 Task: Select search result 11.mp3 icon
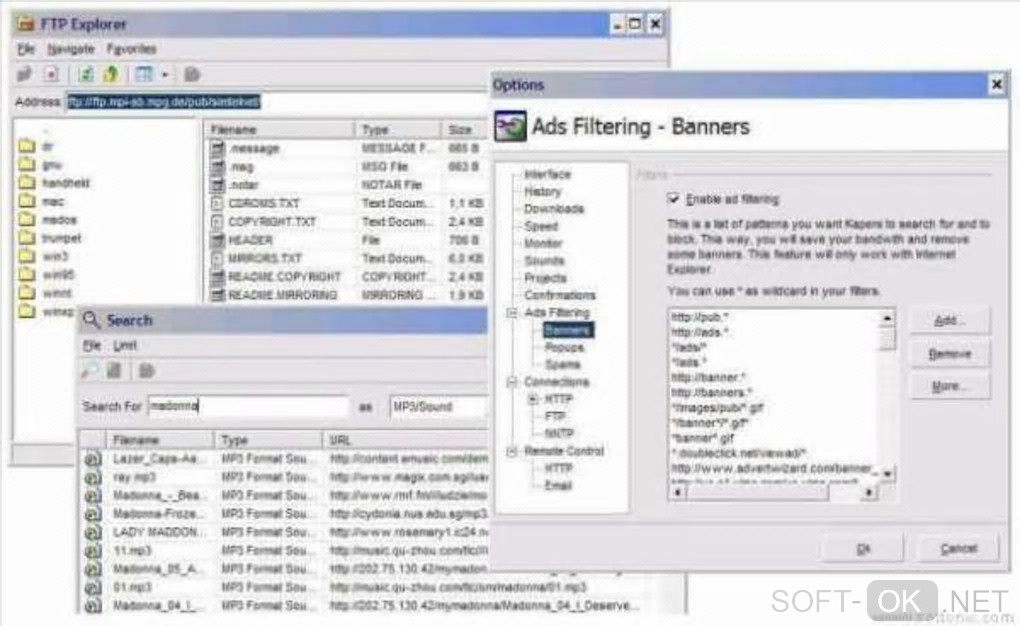[x=93, y=551]
